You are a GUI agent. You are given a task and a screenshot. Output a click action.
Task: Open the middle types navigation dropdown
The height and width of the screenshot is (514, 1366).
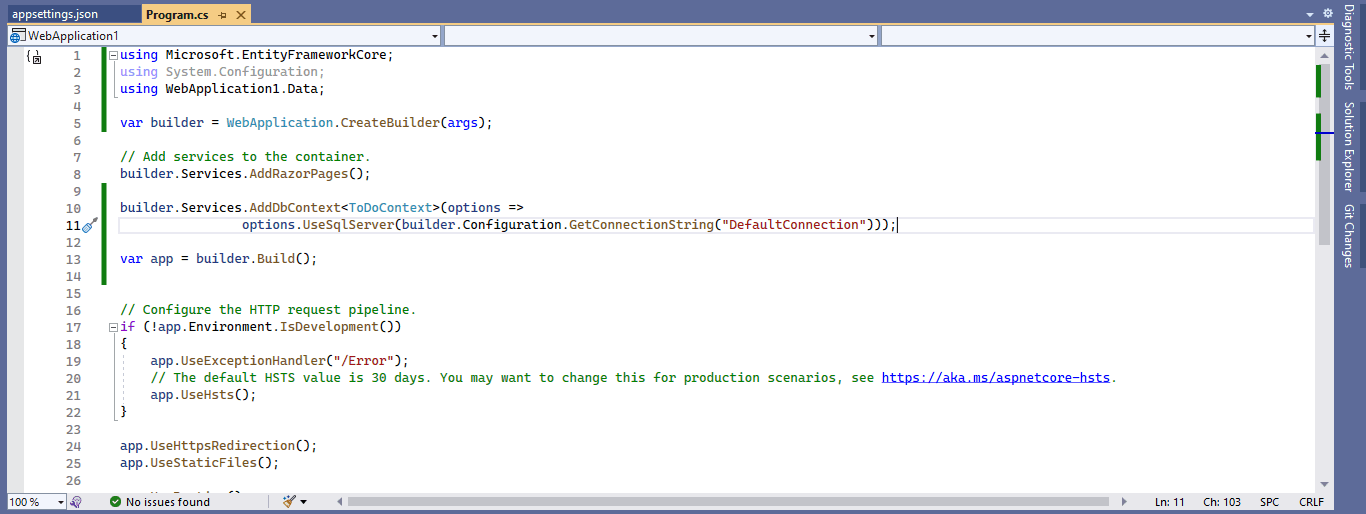(661, 36)
